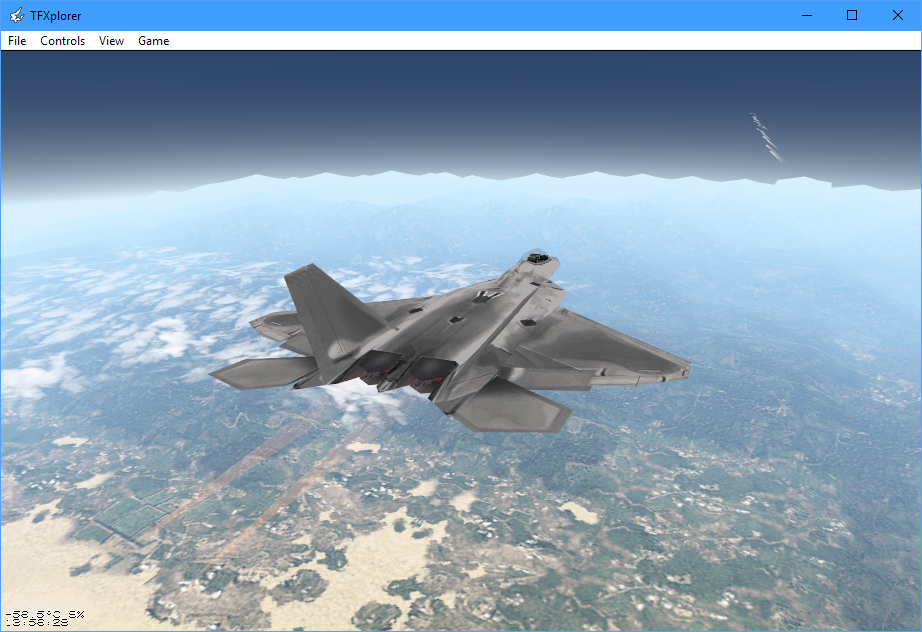Open the Controls menu
Screen dimensions: 922x632
[62, 41]
